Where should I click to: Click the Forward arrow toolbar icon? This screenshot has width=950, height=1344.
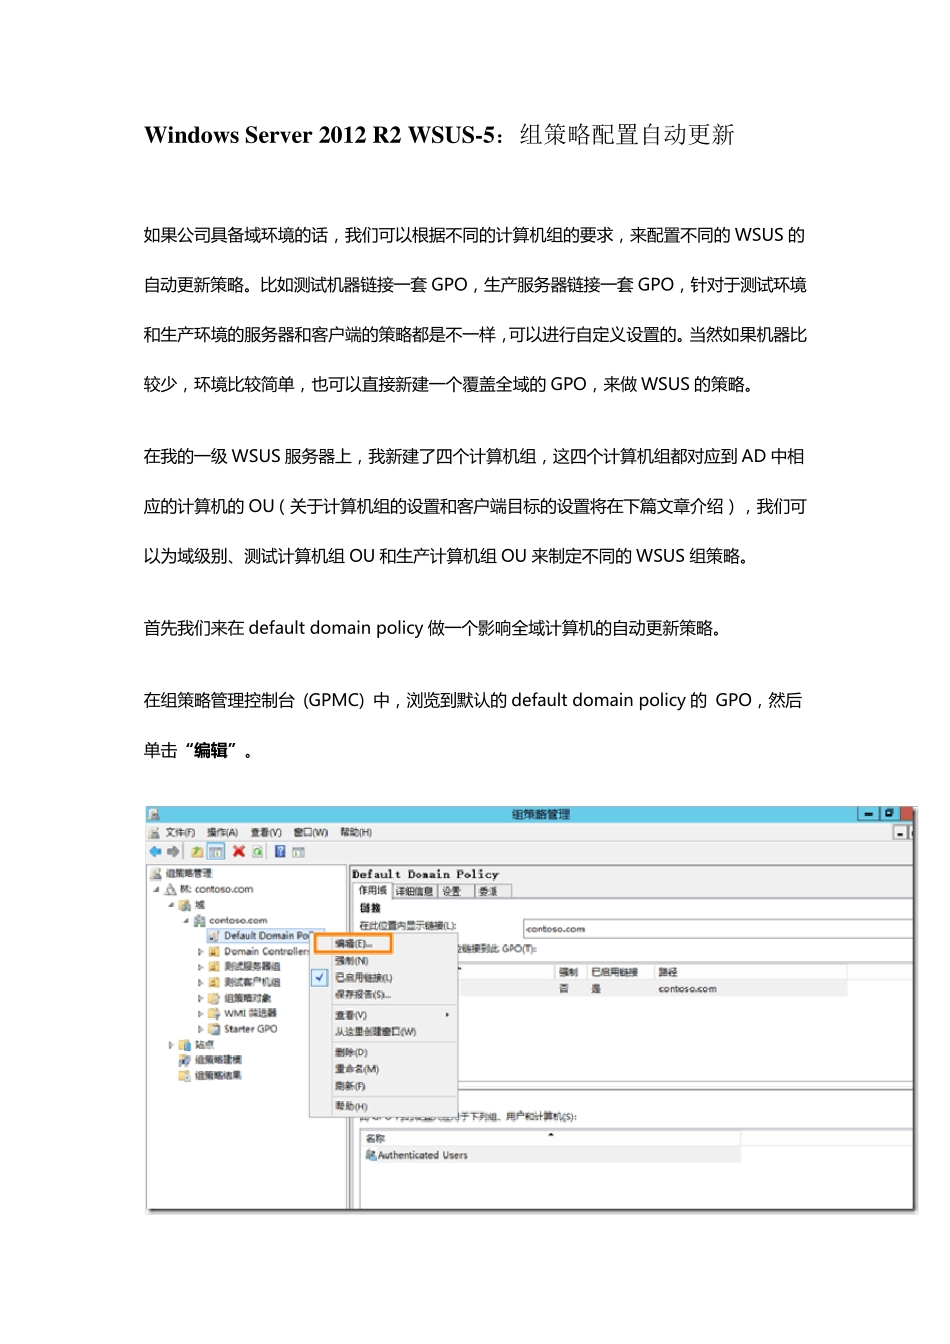click(173, 851)
